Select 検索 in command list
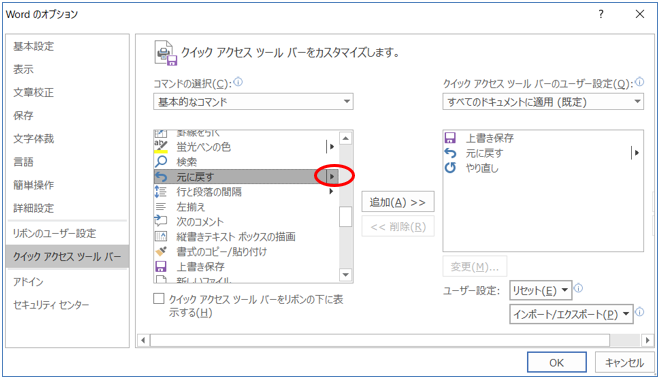 click(246, 161)
